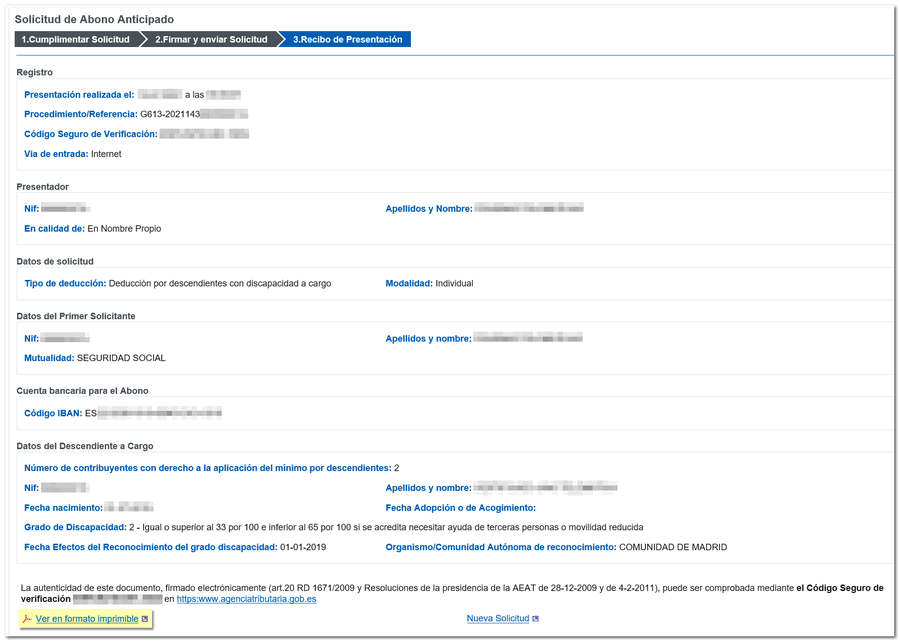Click the COMUNIDAD DE MADRID value

(673, 547)
